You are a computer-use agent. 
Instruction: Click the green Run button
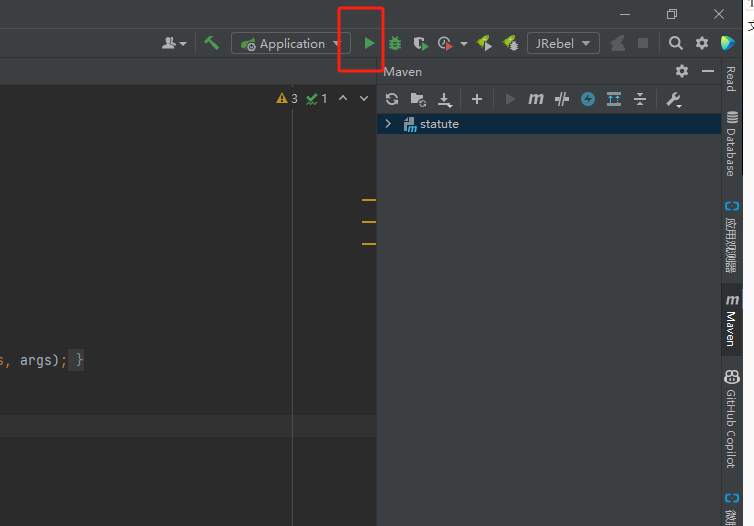tap(369, 44)
